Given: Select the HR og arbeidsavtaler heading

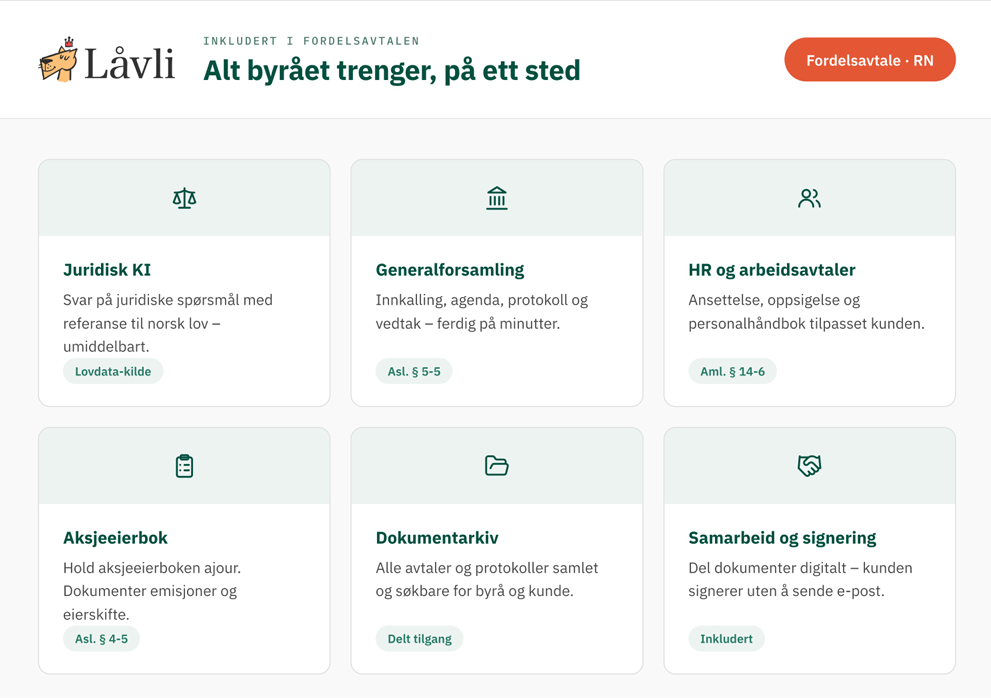Looking at the screenshot, I should coord(772,270).
